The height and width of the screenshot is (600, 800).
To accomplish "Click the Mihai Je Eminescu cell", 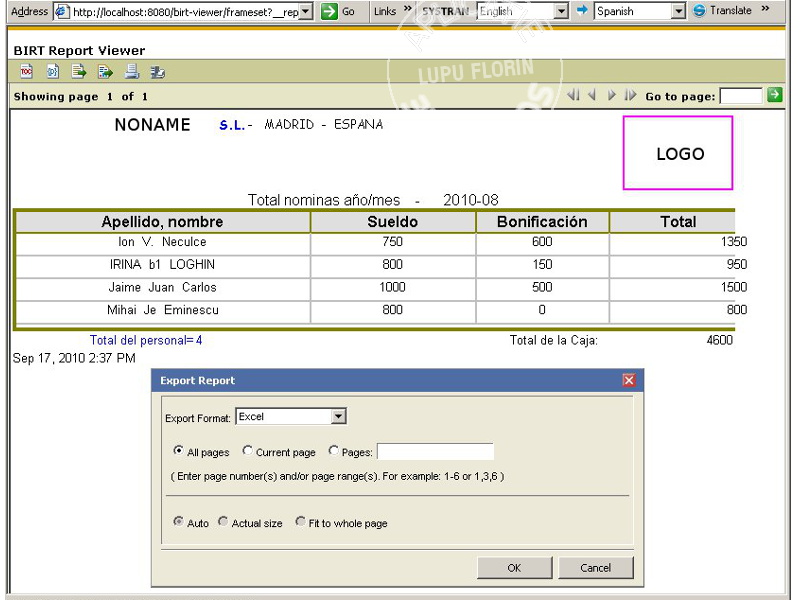I will [x=163, y=310].
